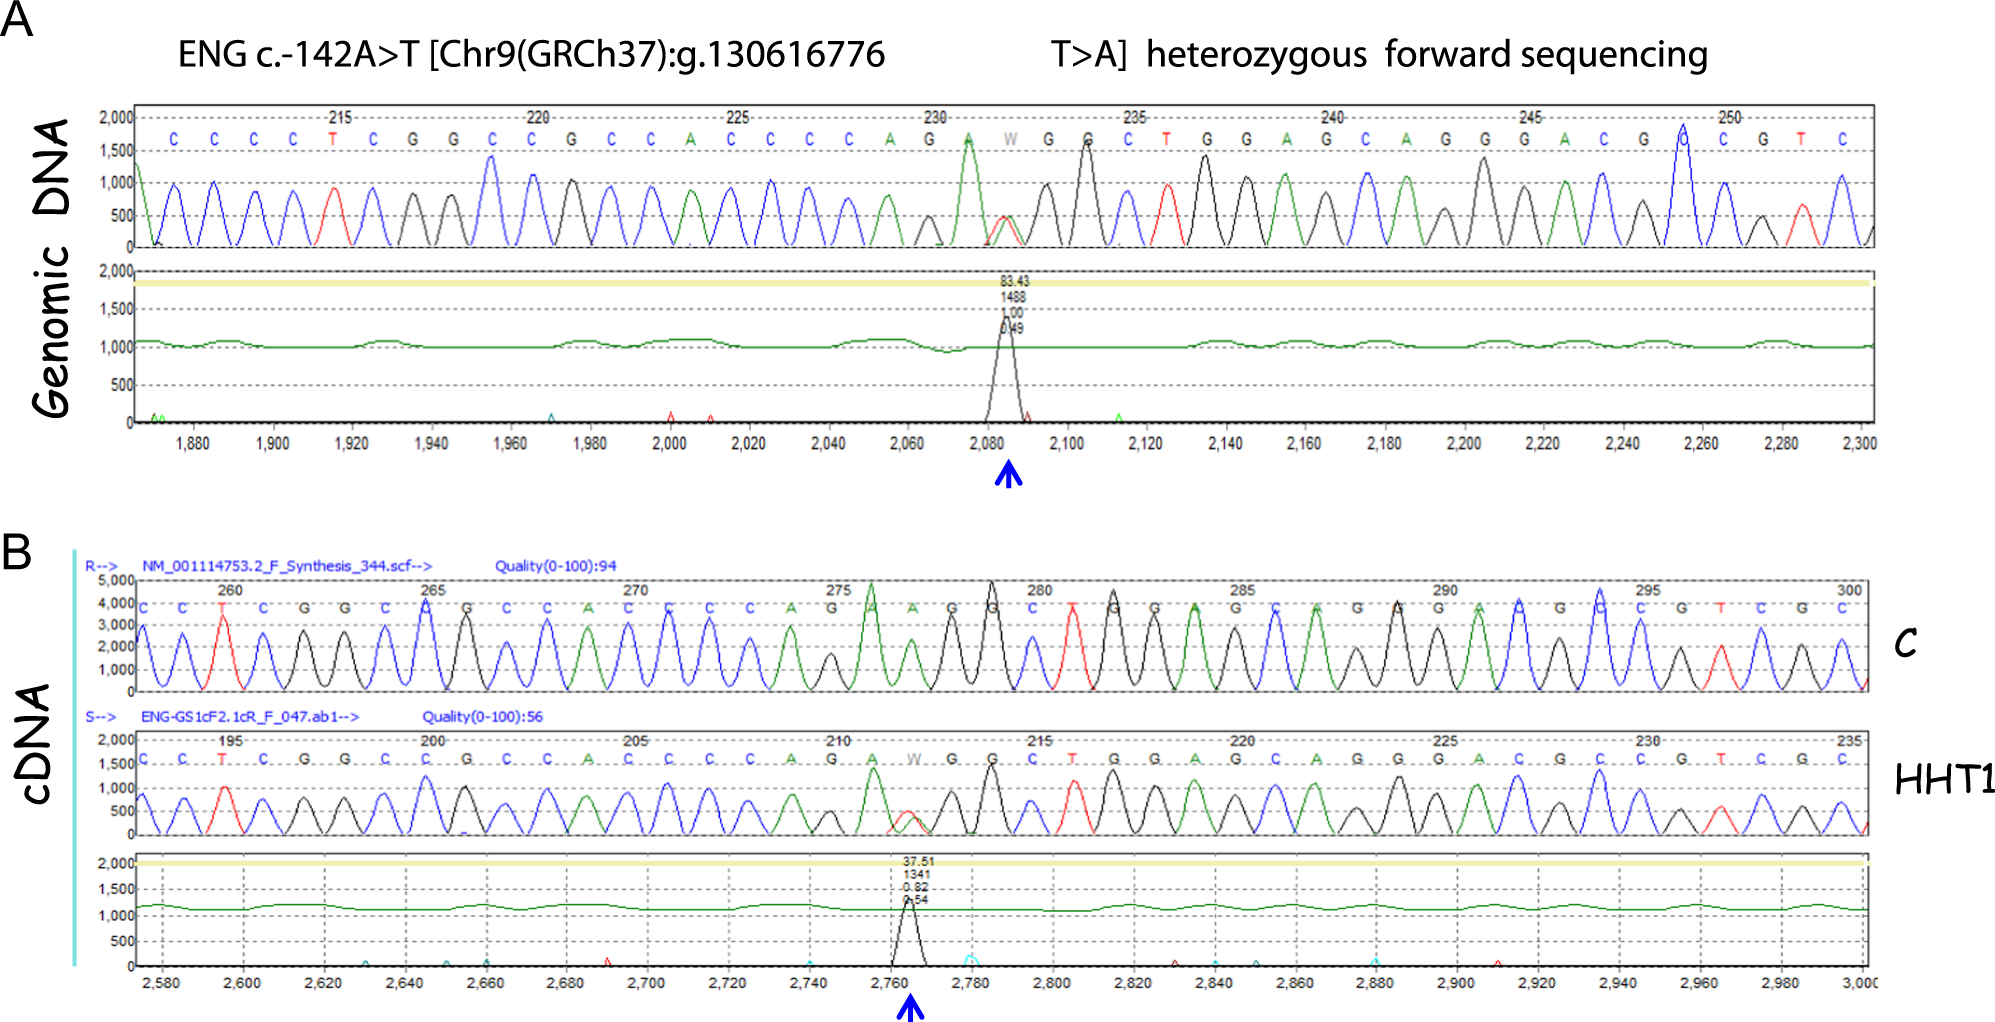Click panel letter "A"

[16, 19]
